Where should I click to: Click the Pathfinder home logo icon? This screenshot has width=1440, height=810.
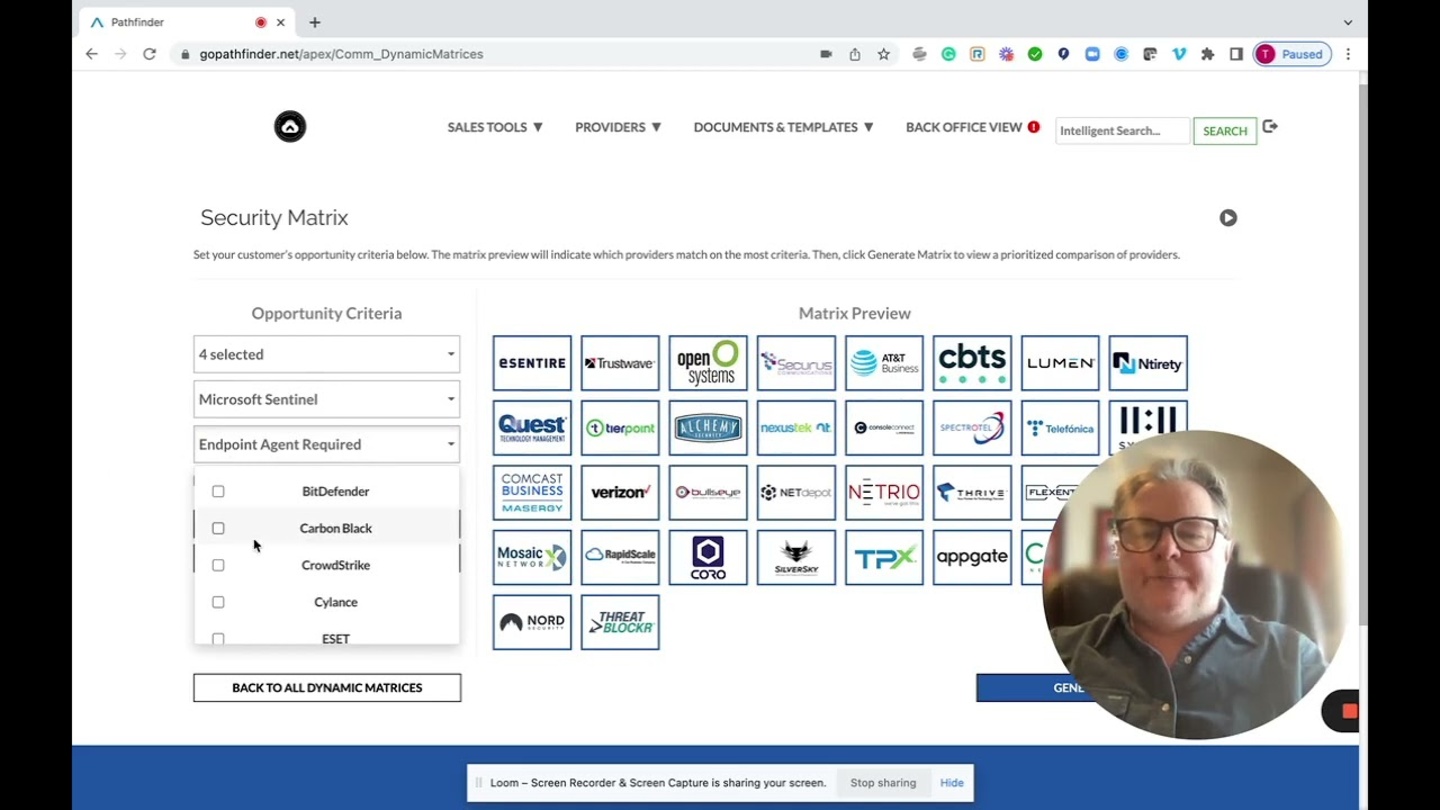[x=290, y=127]
